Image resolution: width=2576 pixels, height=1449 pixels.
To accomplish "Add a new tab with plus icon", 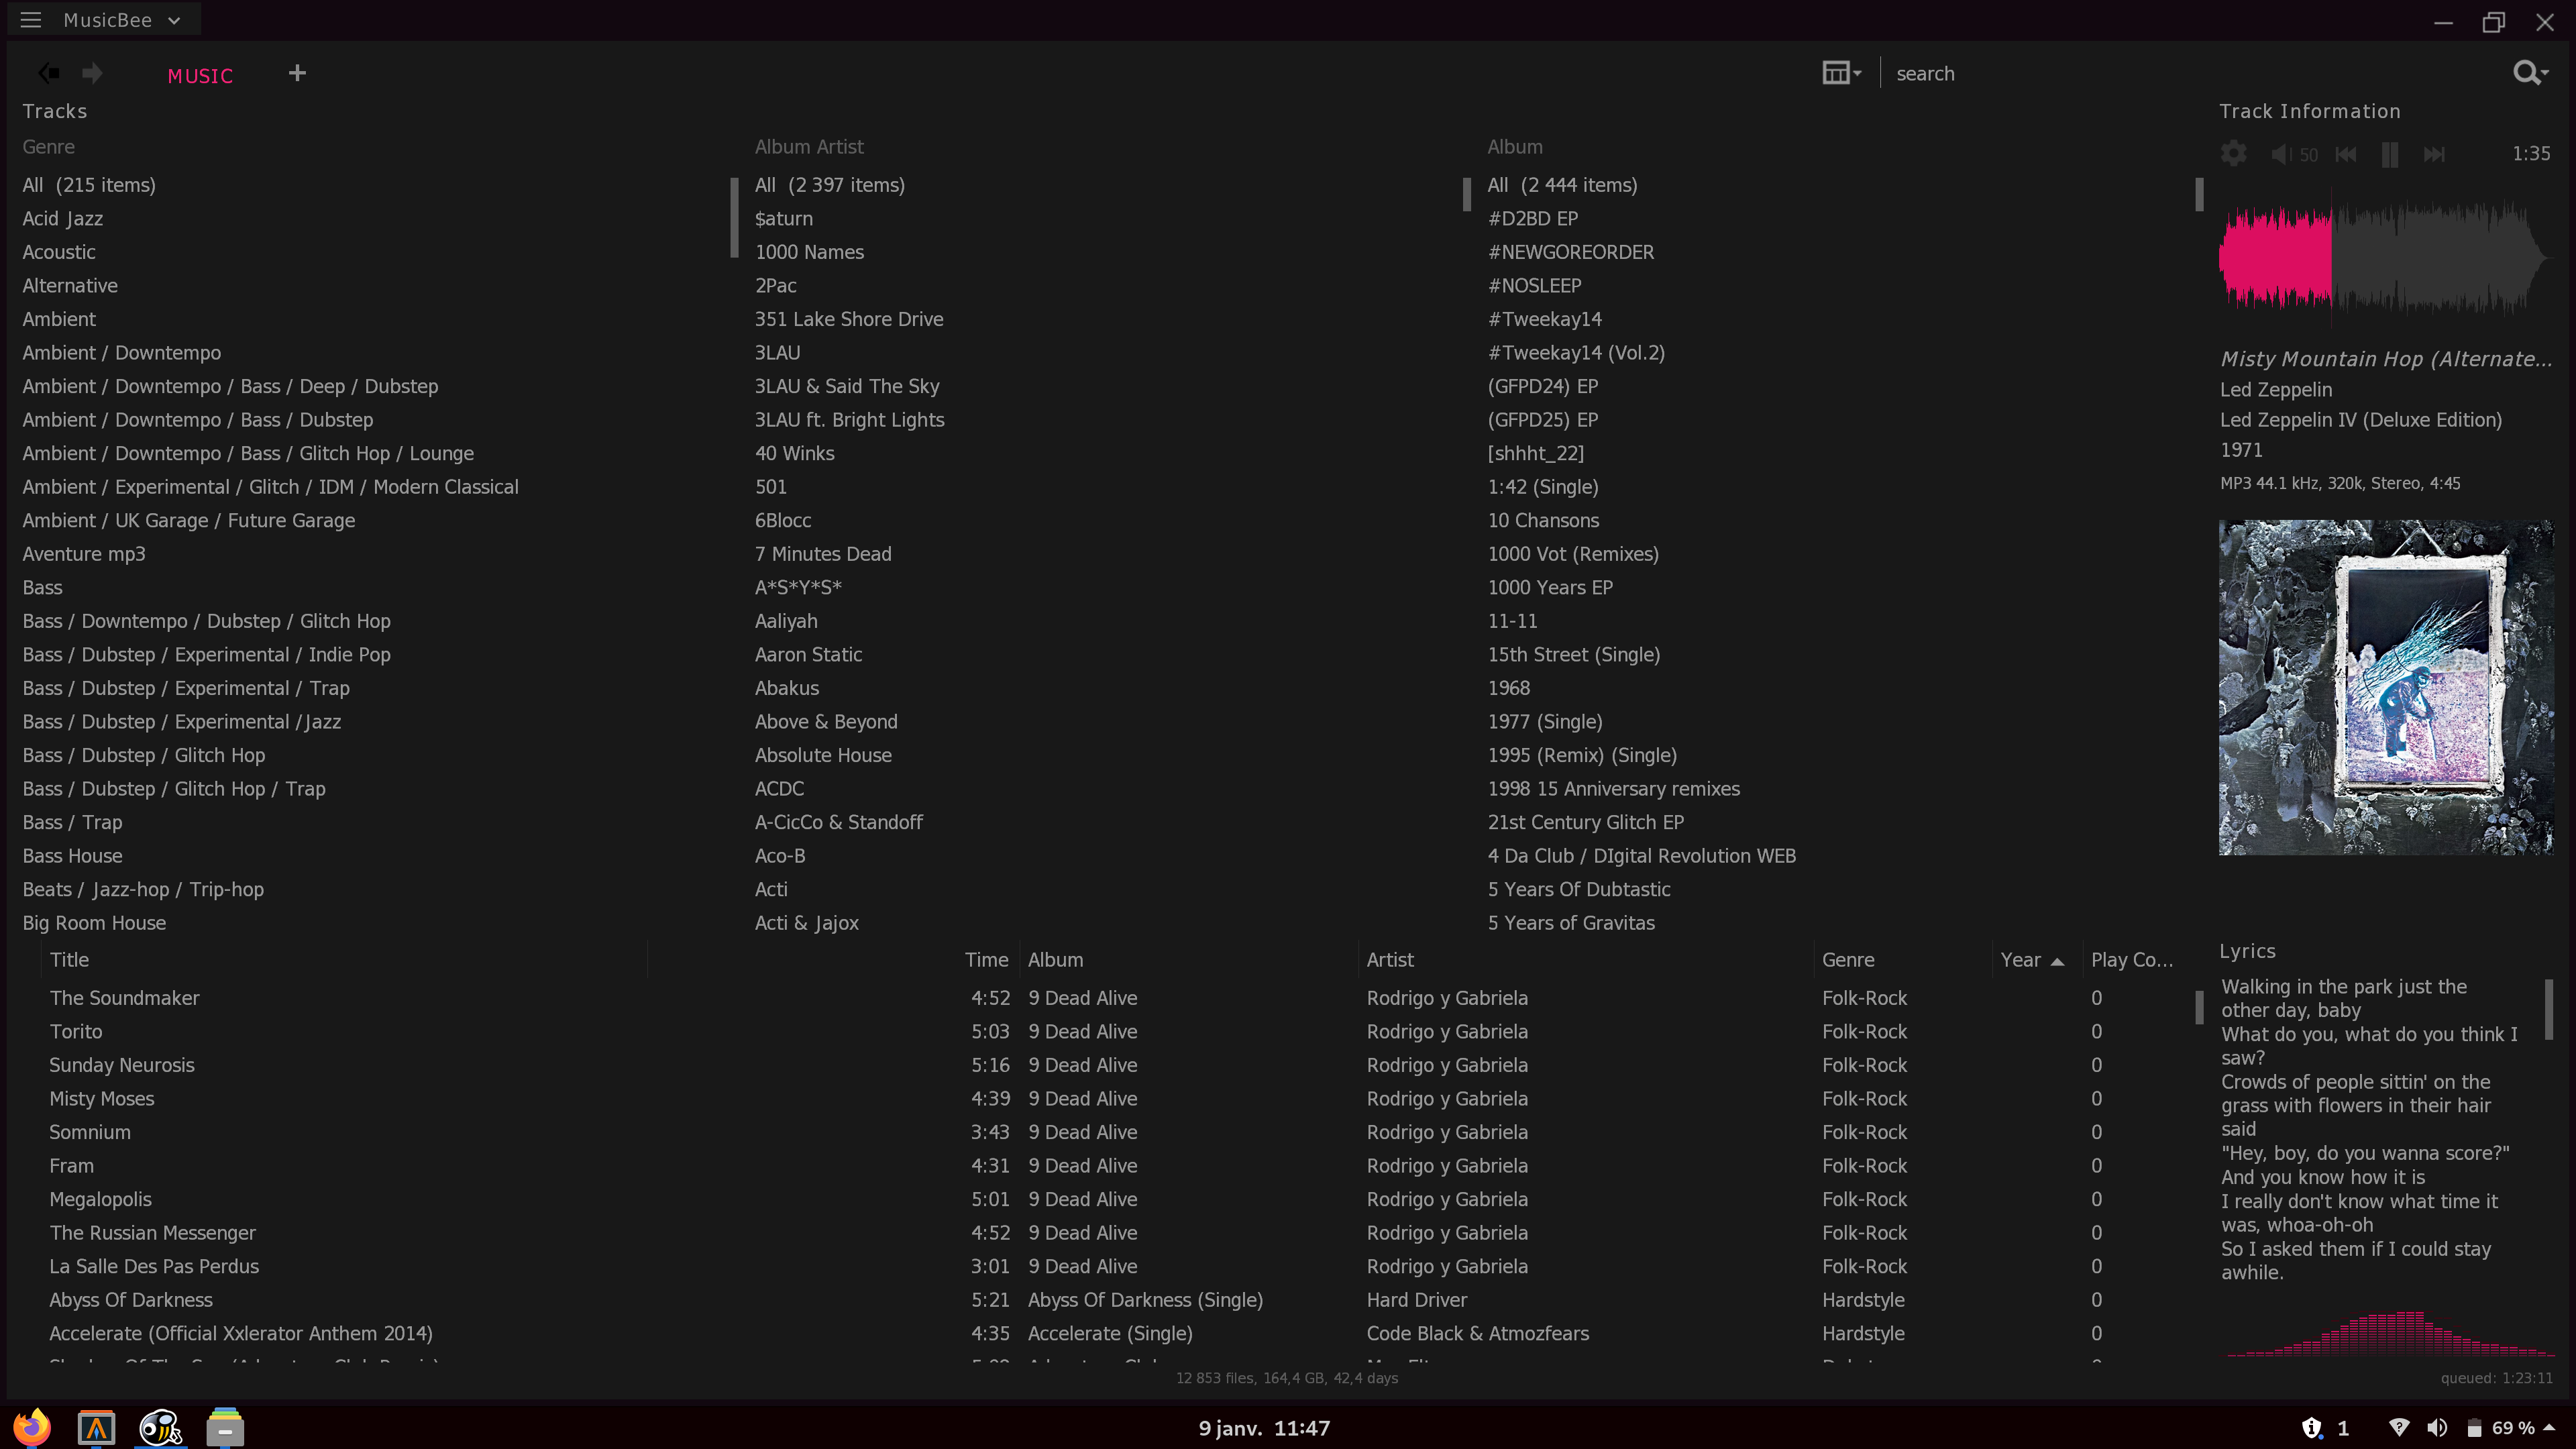I will pos(297,73).
